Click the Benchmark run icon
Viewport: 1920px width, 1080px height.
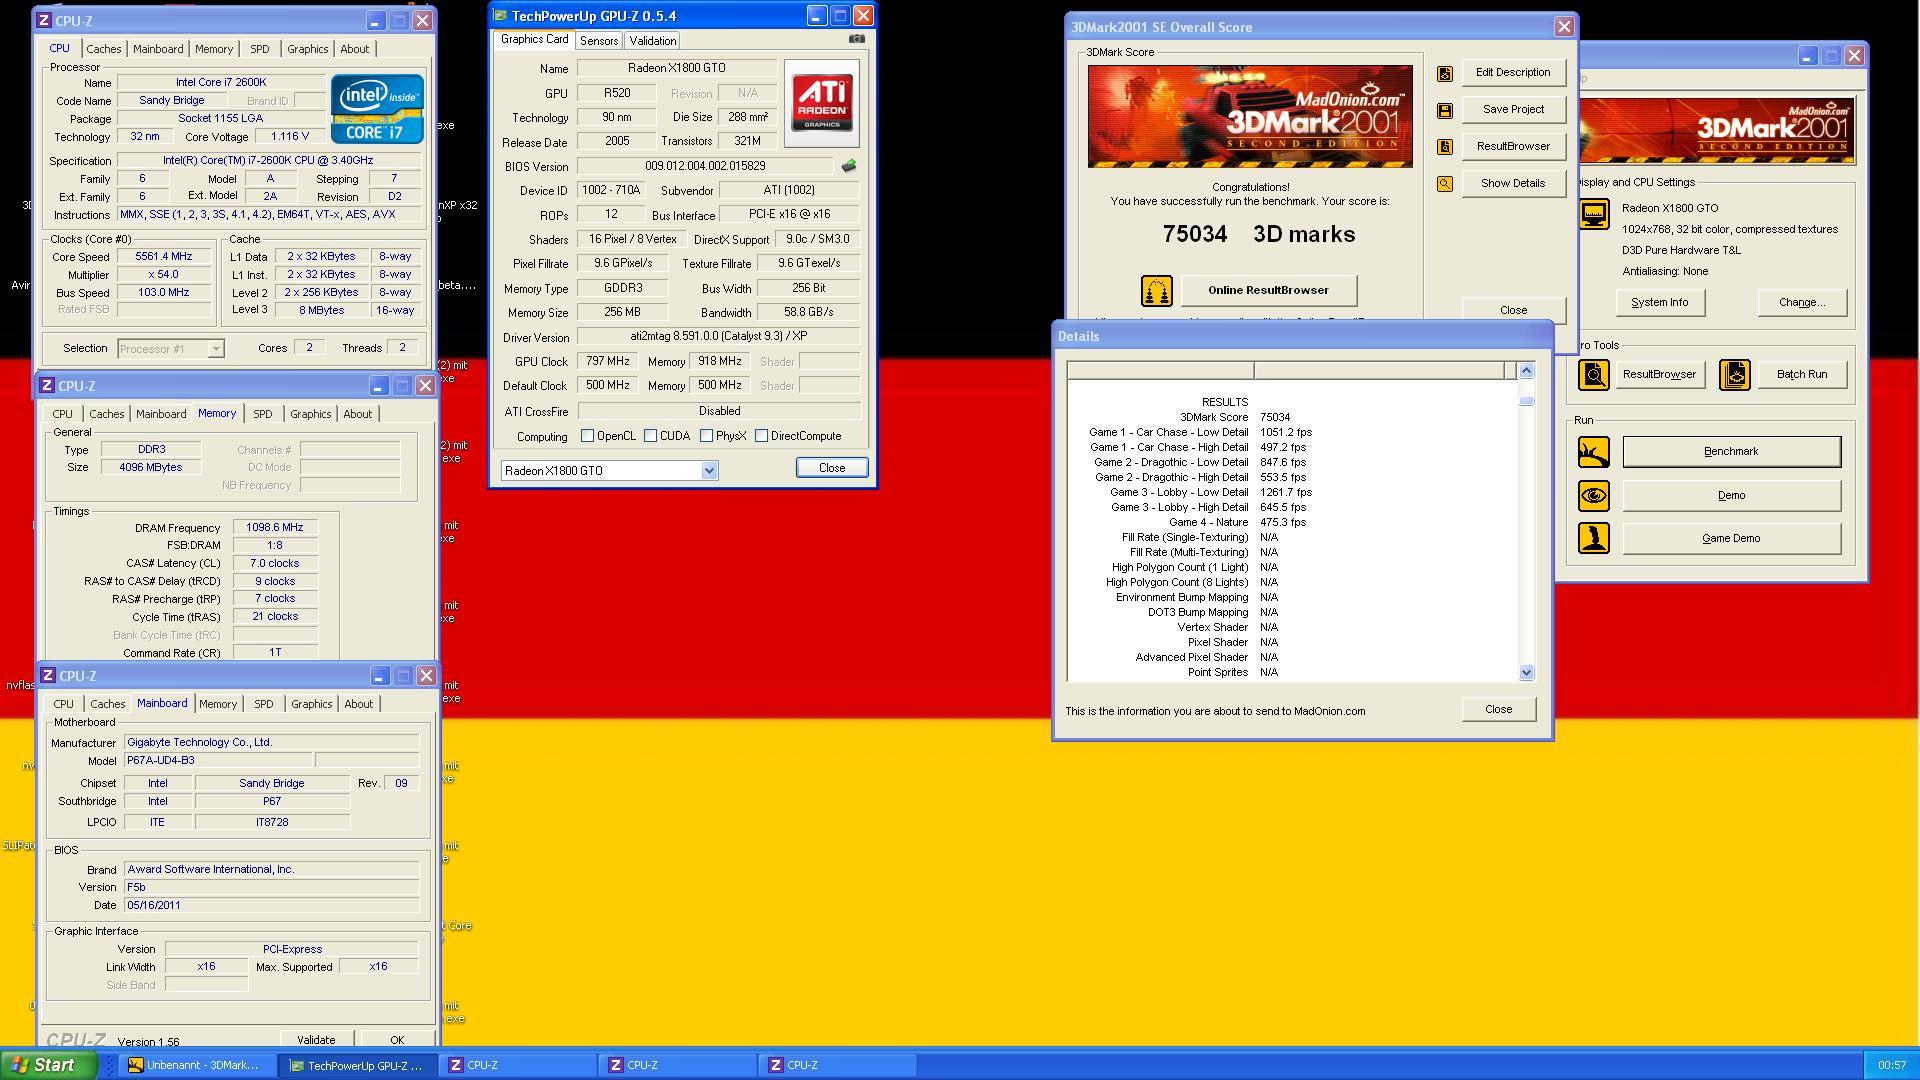[1594, 452]
